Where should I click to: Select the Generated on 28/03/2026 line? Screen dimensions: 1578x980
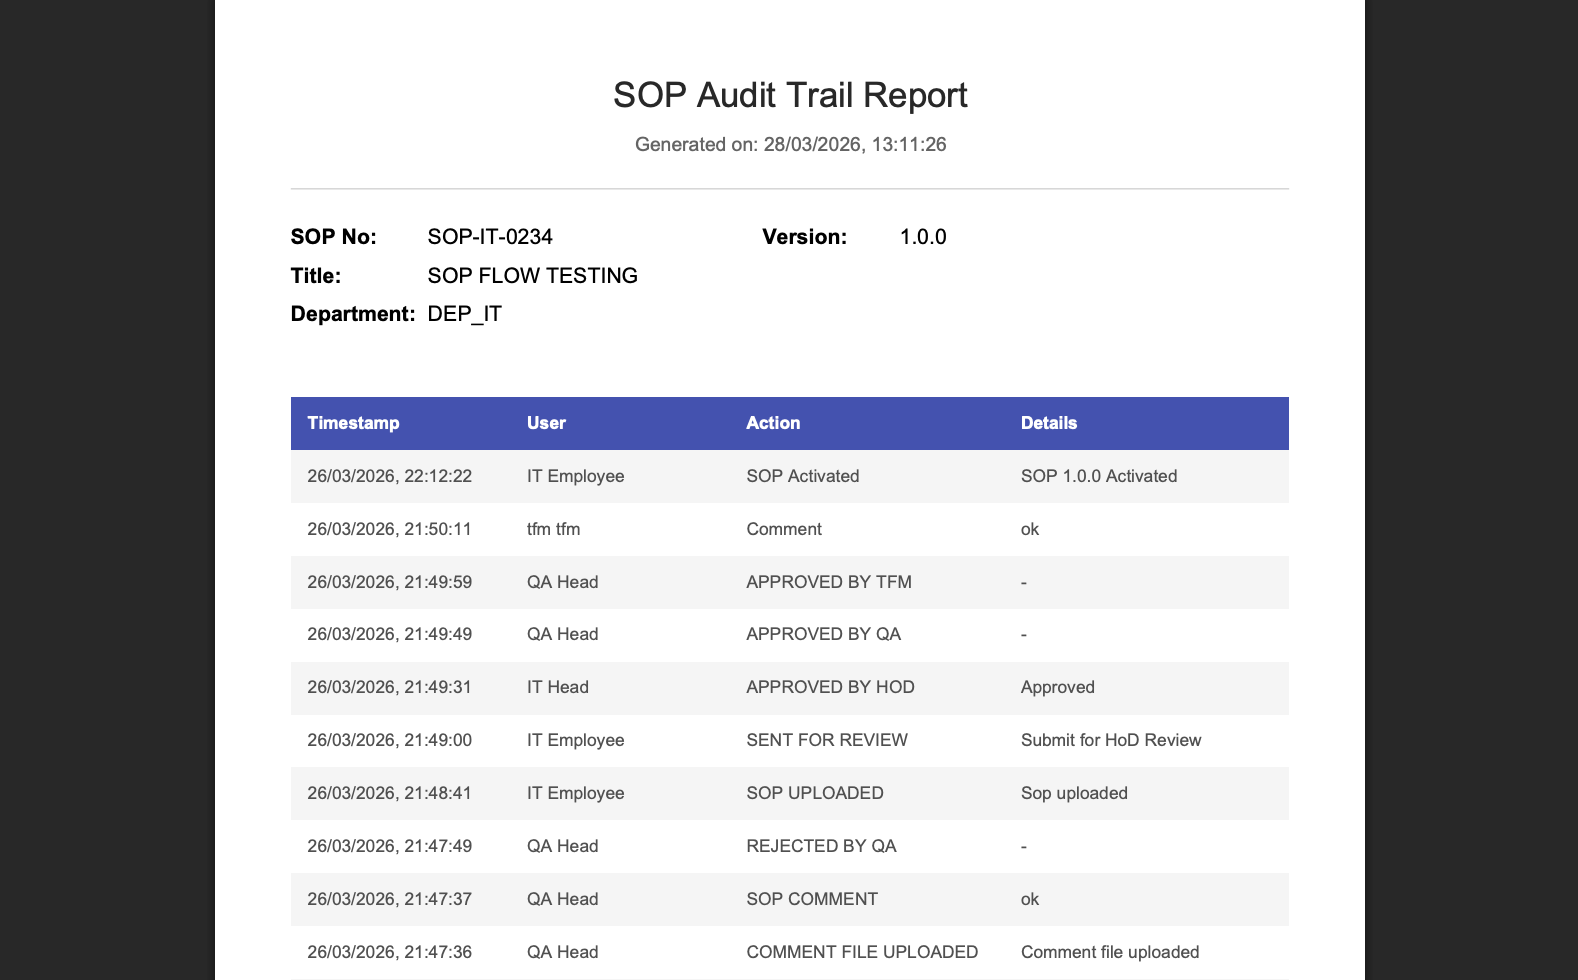click(790, 145)
